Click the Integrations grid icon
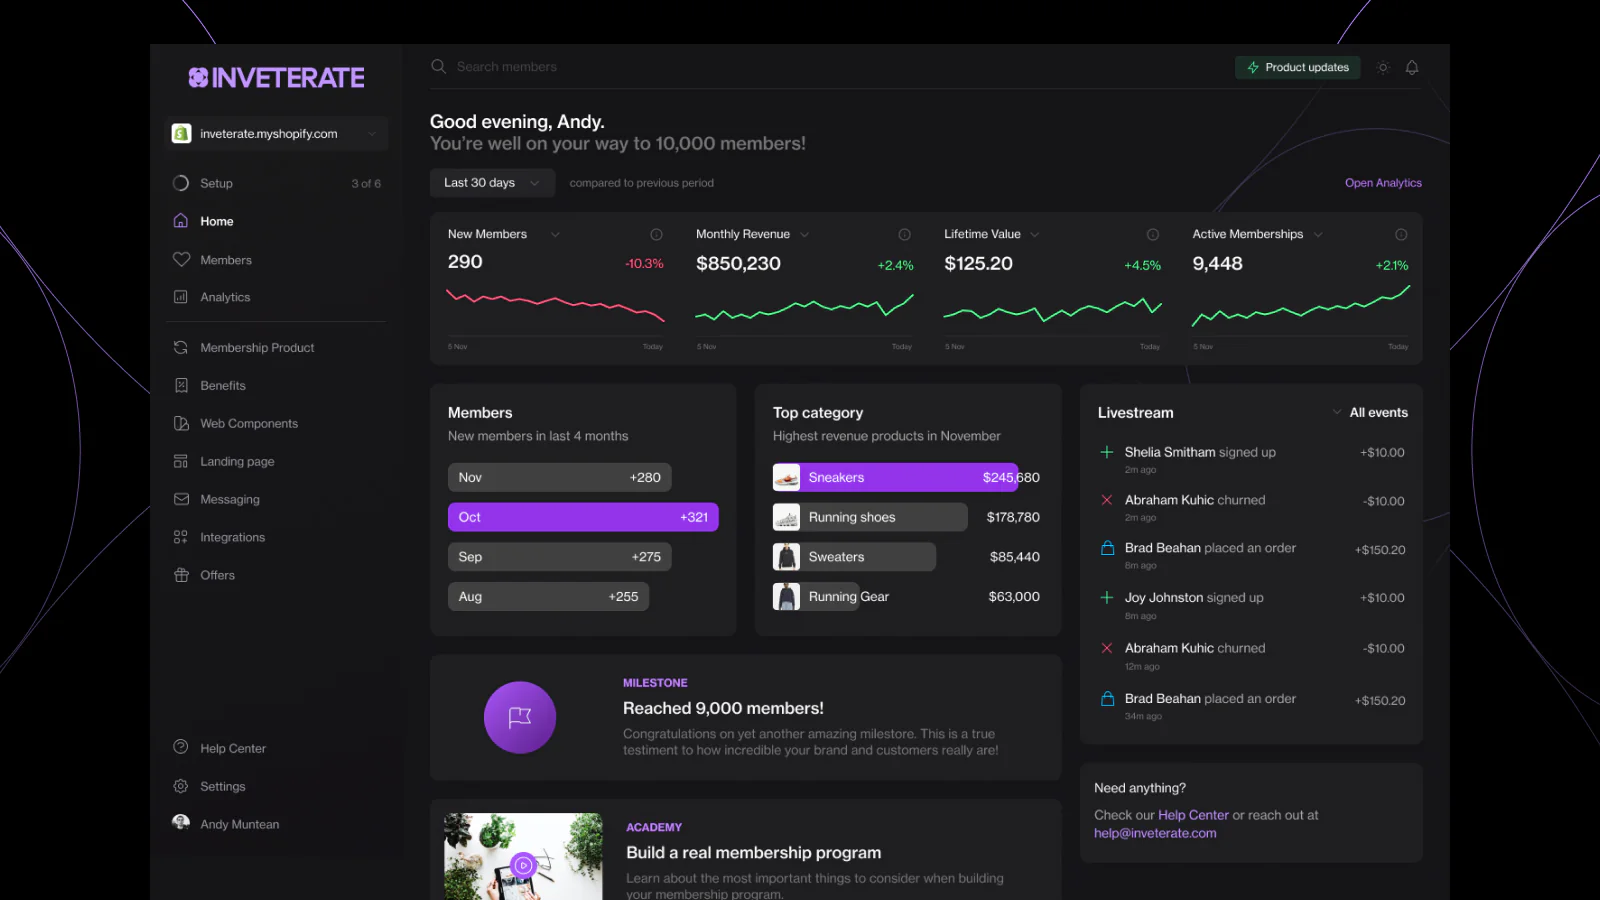The width and height of the screenshot is (1600, 900). (181, 537)
